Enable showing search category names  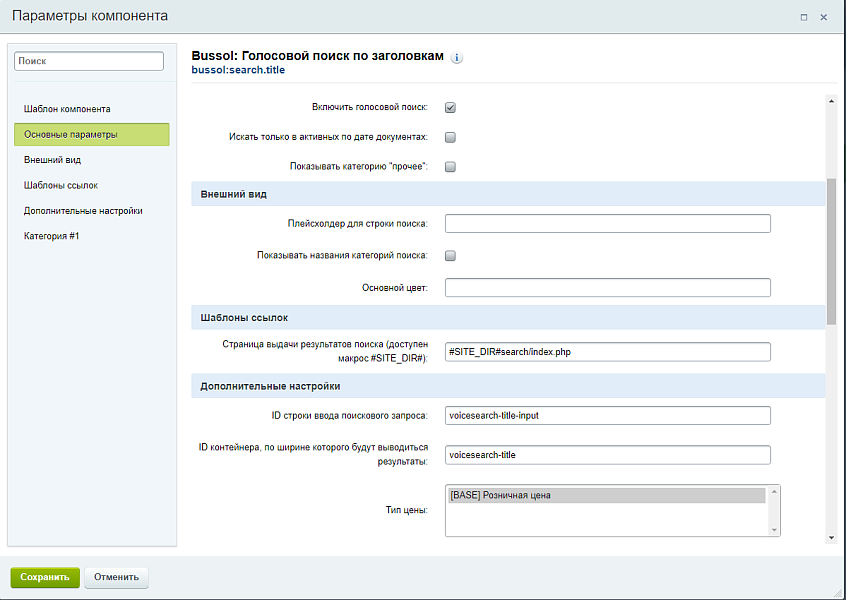click(450, 256)
